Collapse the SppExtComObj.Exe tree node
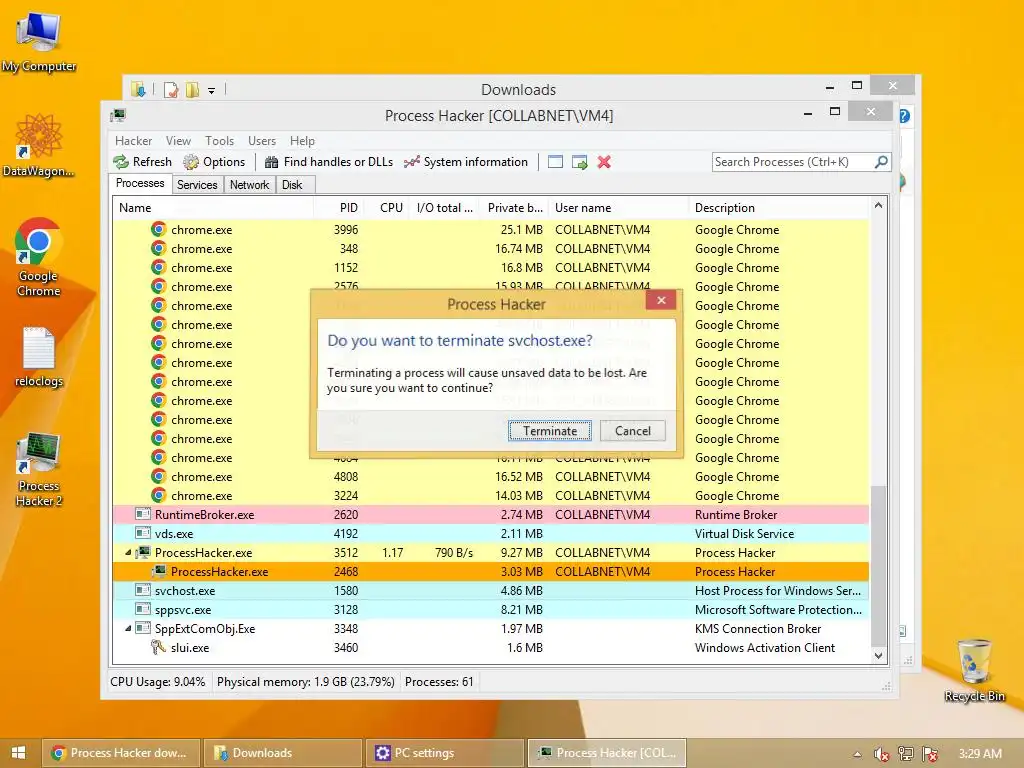The width and height of the screenshot is (1024, 768). click(128, 629)
